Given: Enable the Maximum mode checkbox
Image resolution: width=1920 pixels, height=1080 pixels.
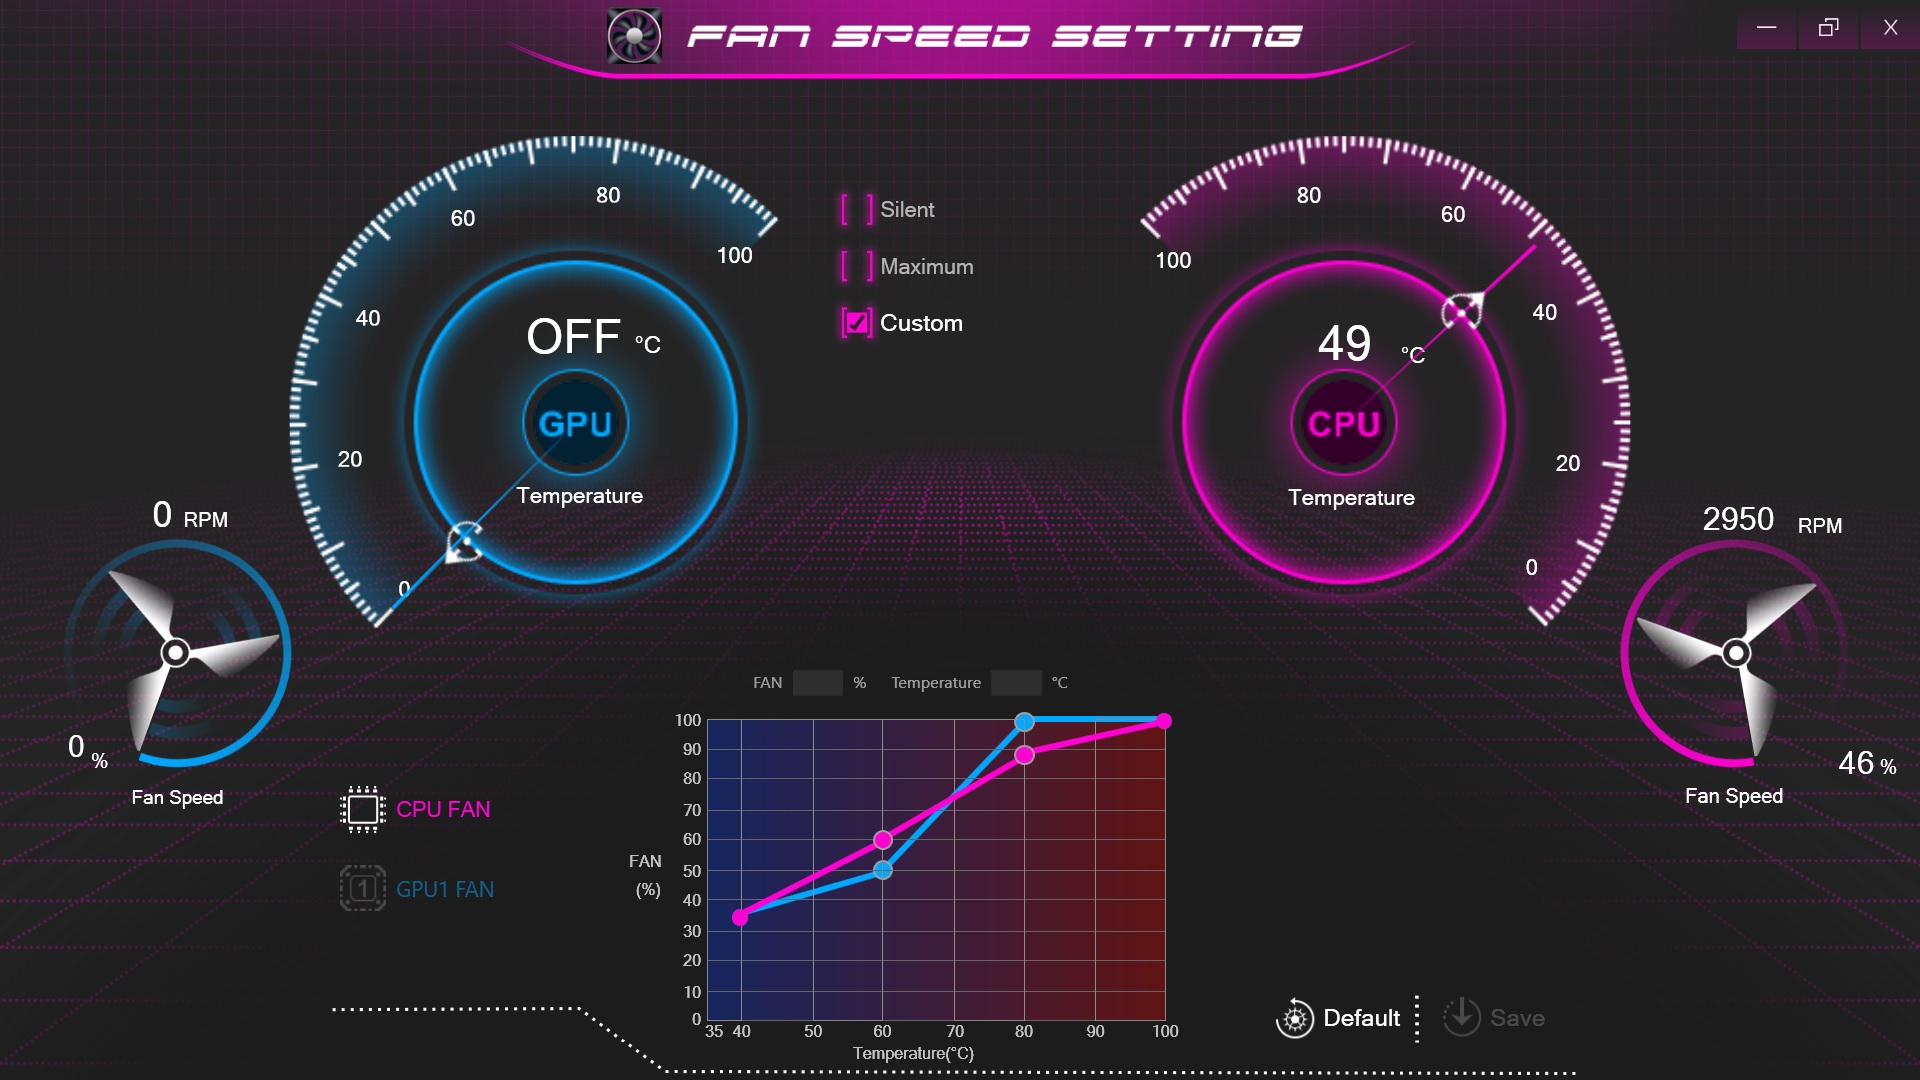Looking at the screenshot, I should click(857, 267).
